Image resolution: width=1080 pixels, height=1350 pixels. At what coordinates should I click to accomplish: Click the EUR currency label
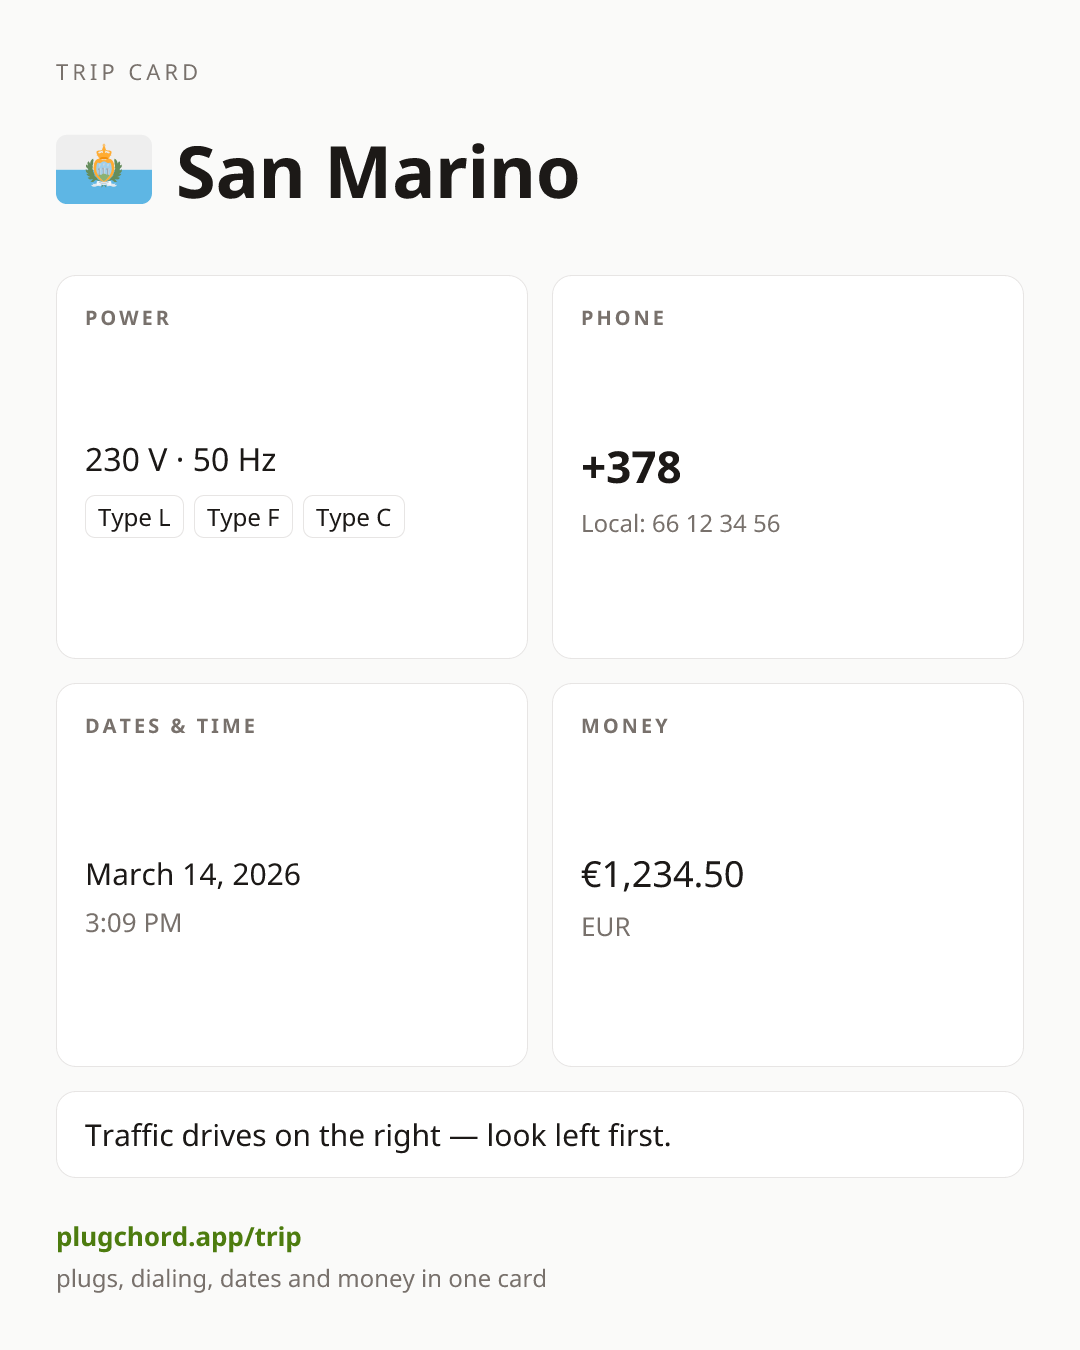click(x=606, y=927)
